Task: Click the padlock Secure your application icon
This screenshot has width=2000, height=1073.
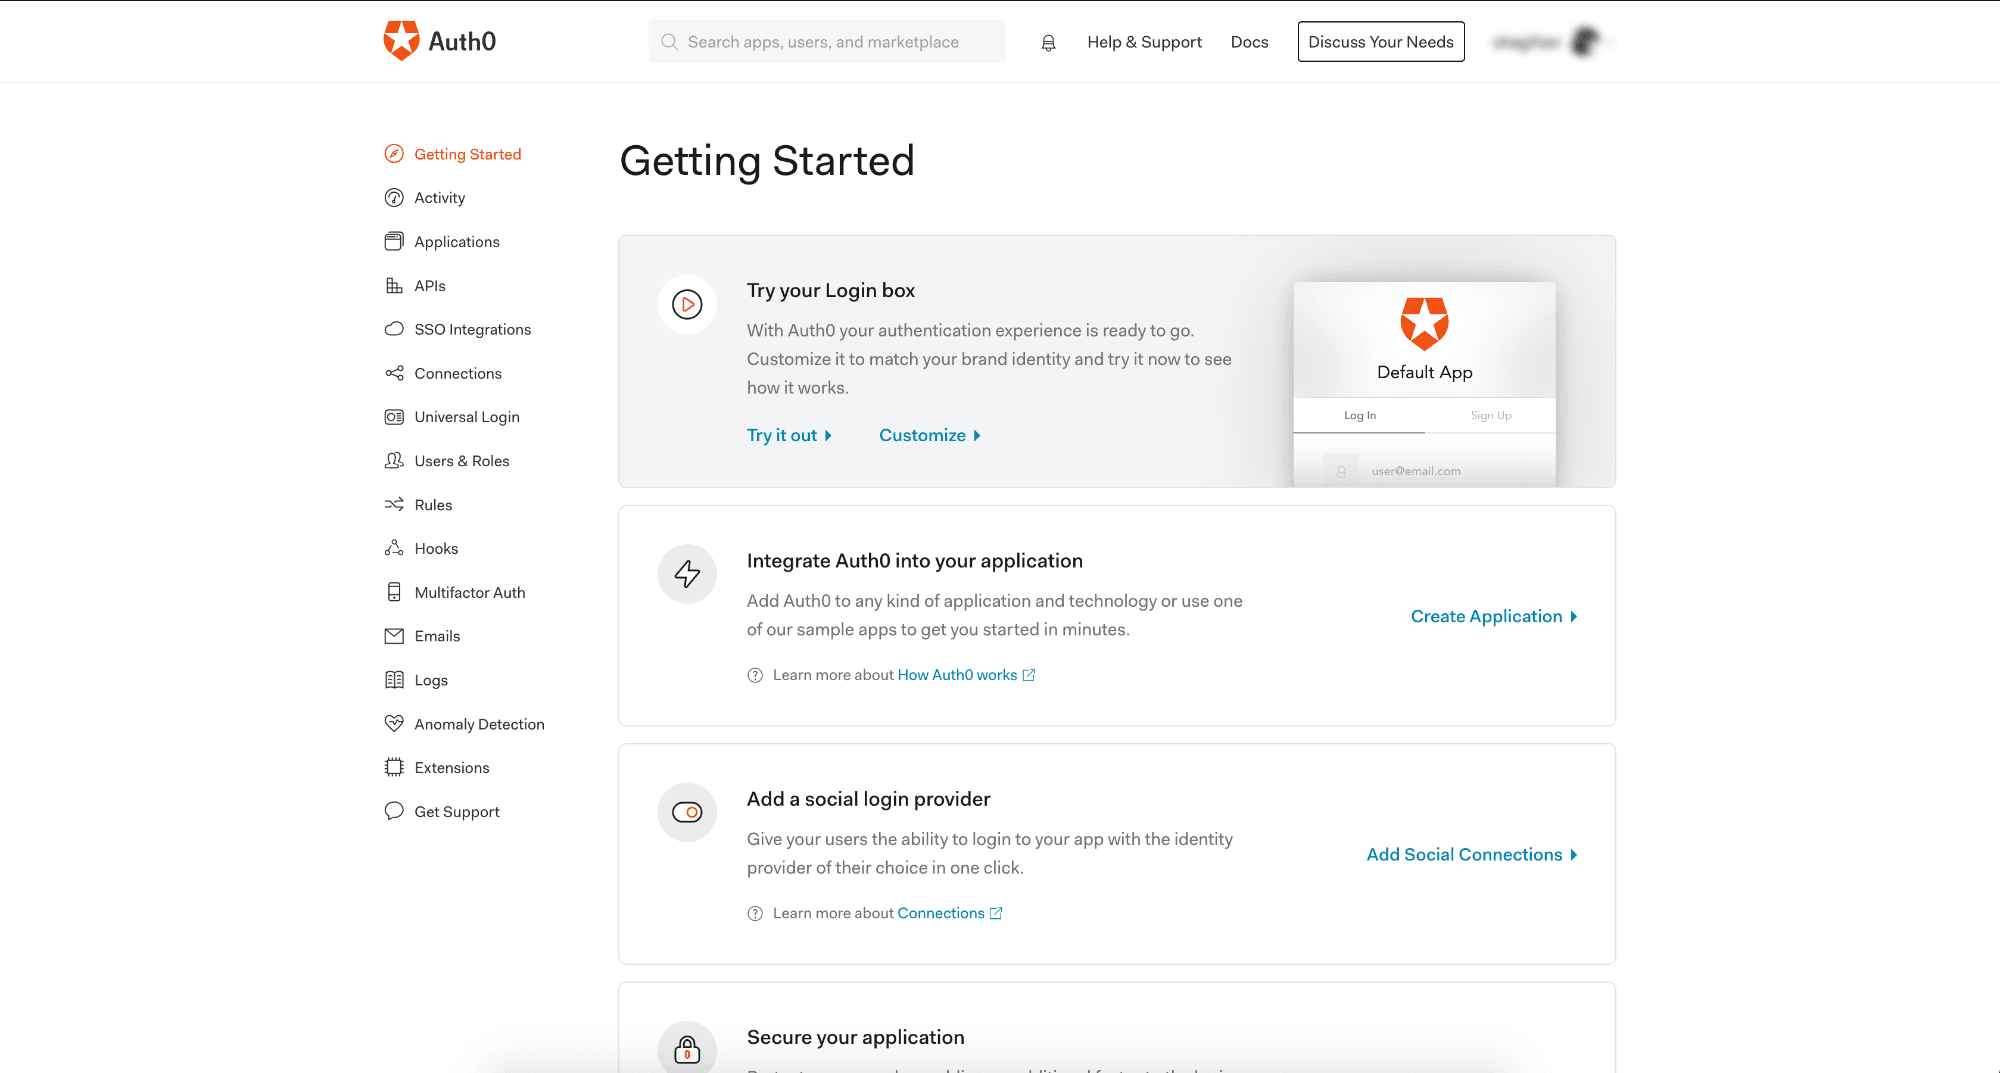Action: [687, 1049]
